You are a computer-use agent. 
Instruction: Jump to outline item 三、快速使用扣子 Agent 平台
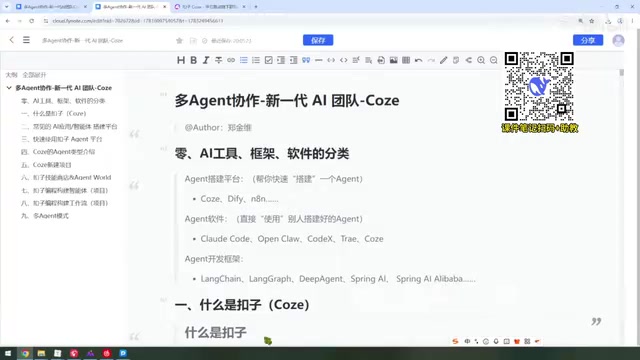[62, 139]
